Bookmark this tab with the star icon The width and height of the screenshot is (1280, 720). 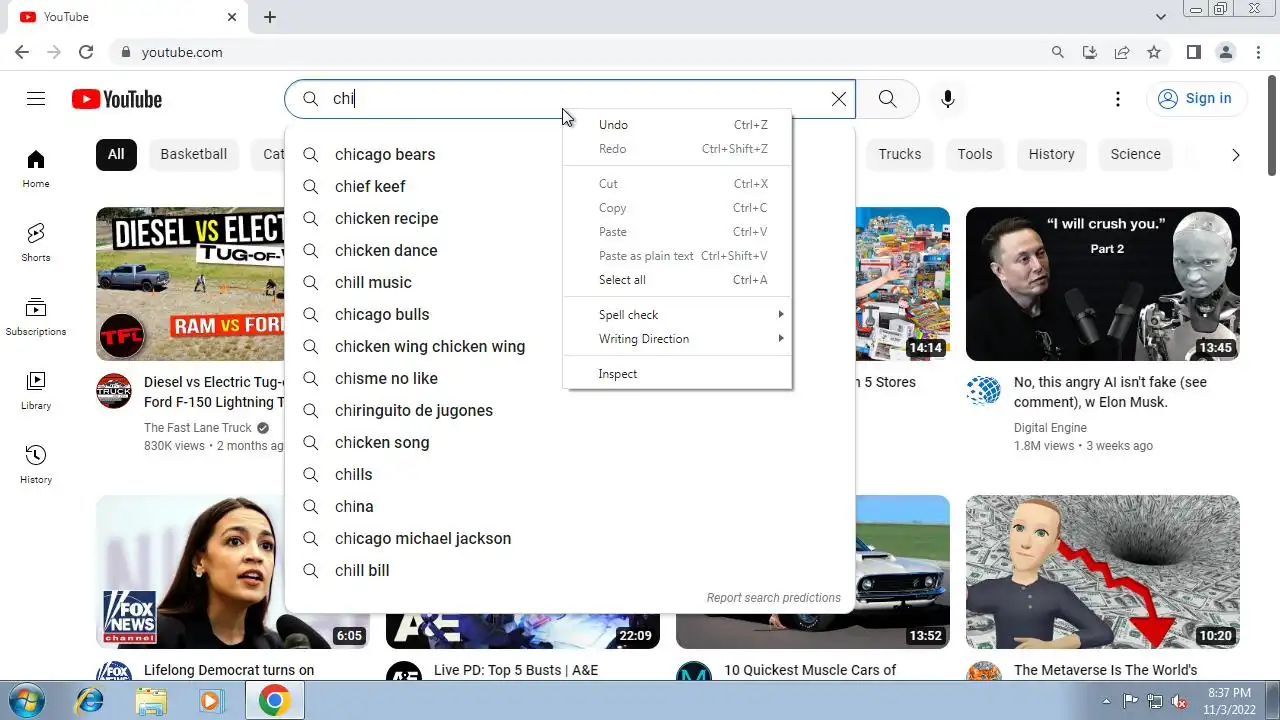tap(1154, 52)
